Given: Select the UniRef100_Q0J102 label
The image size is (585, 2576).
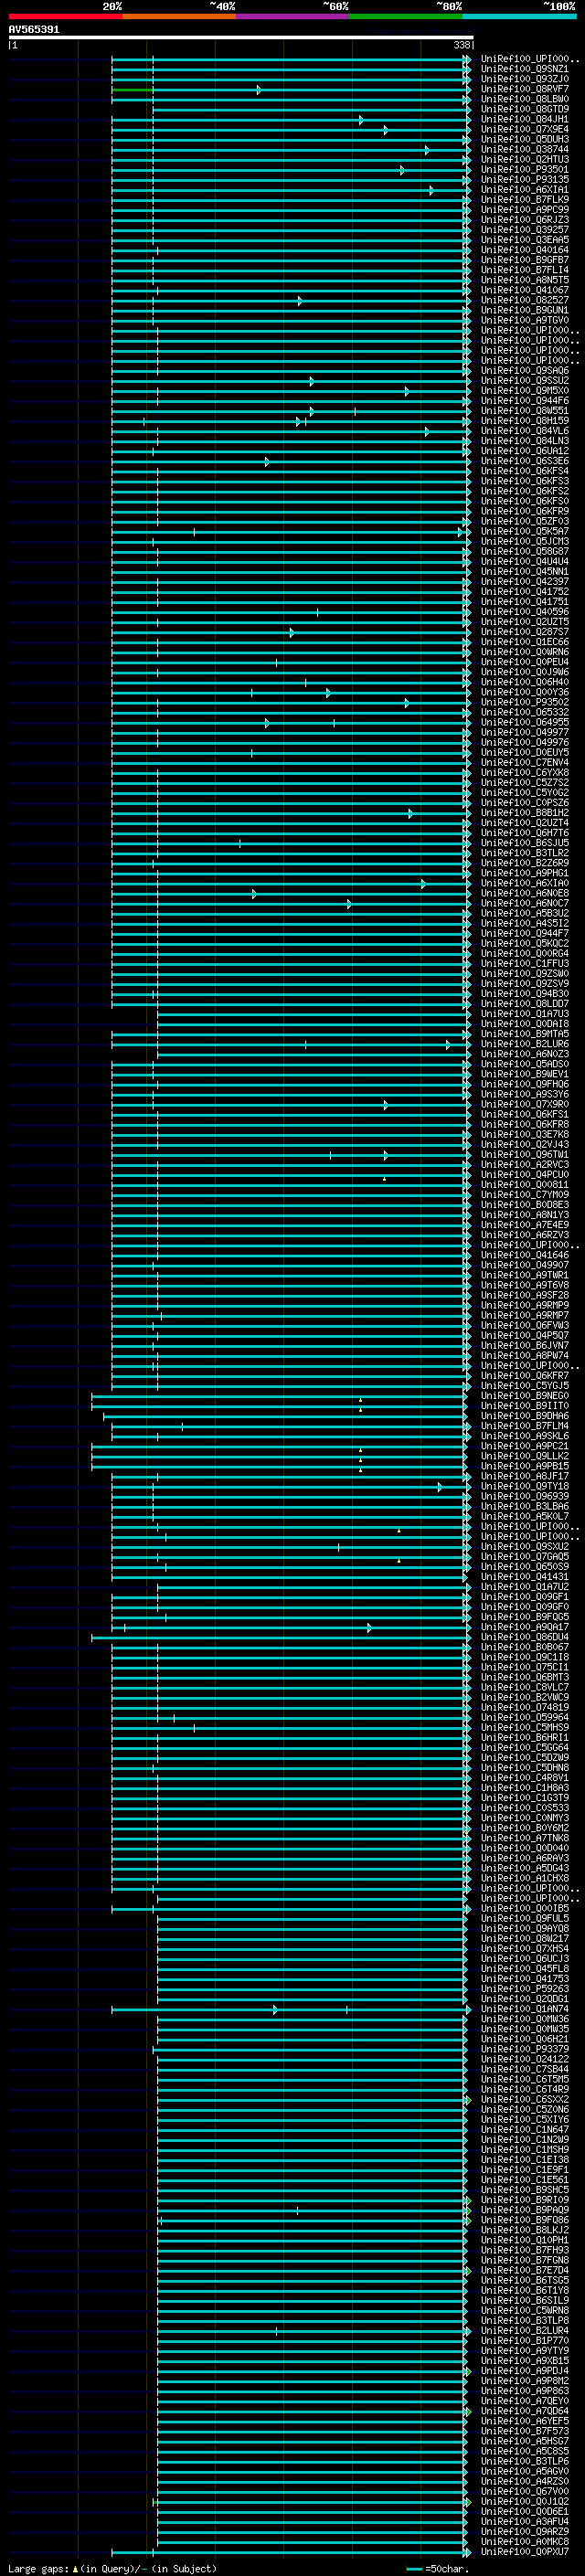Looking at the screenshot, I should click(x=524, y=2501).
